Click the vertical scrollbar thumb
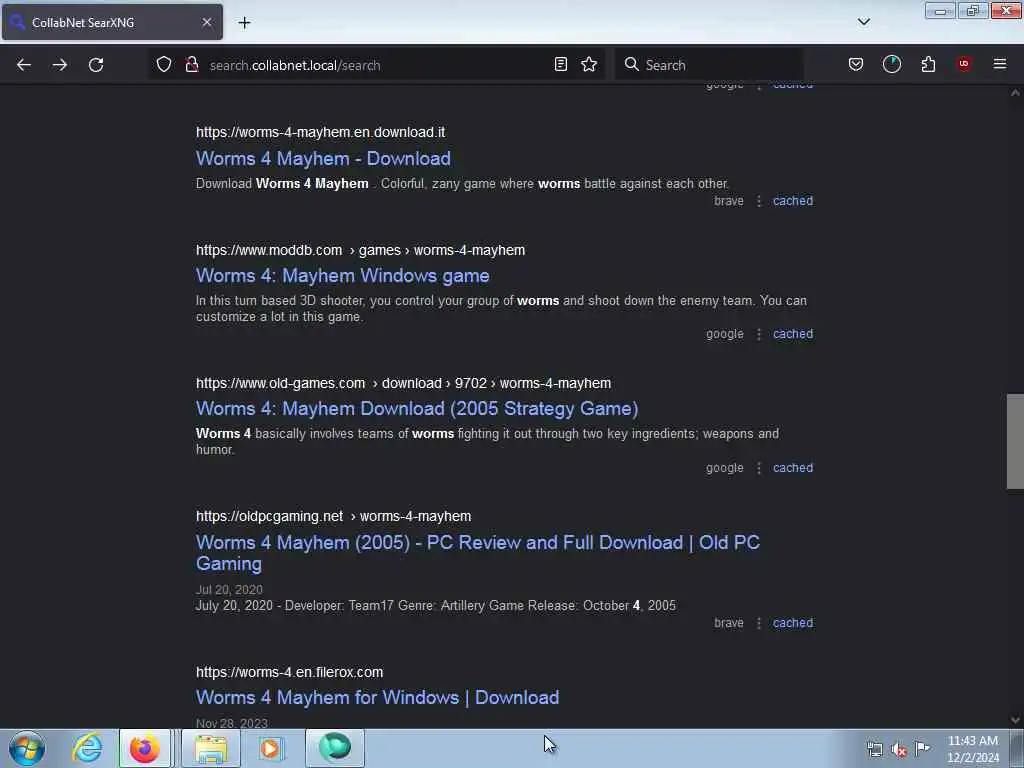The image size is (1024, 768). click(1015, 441)
